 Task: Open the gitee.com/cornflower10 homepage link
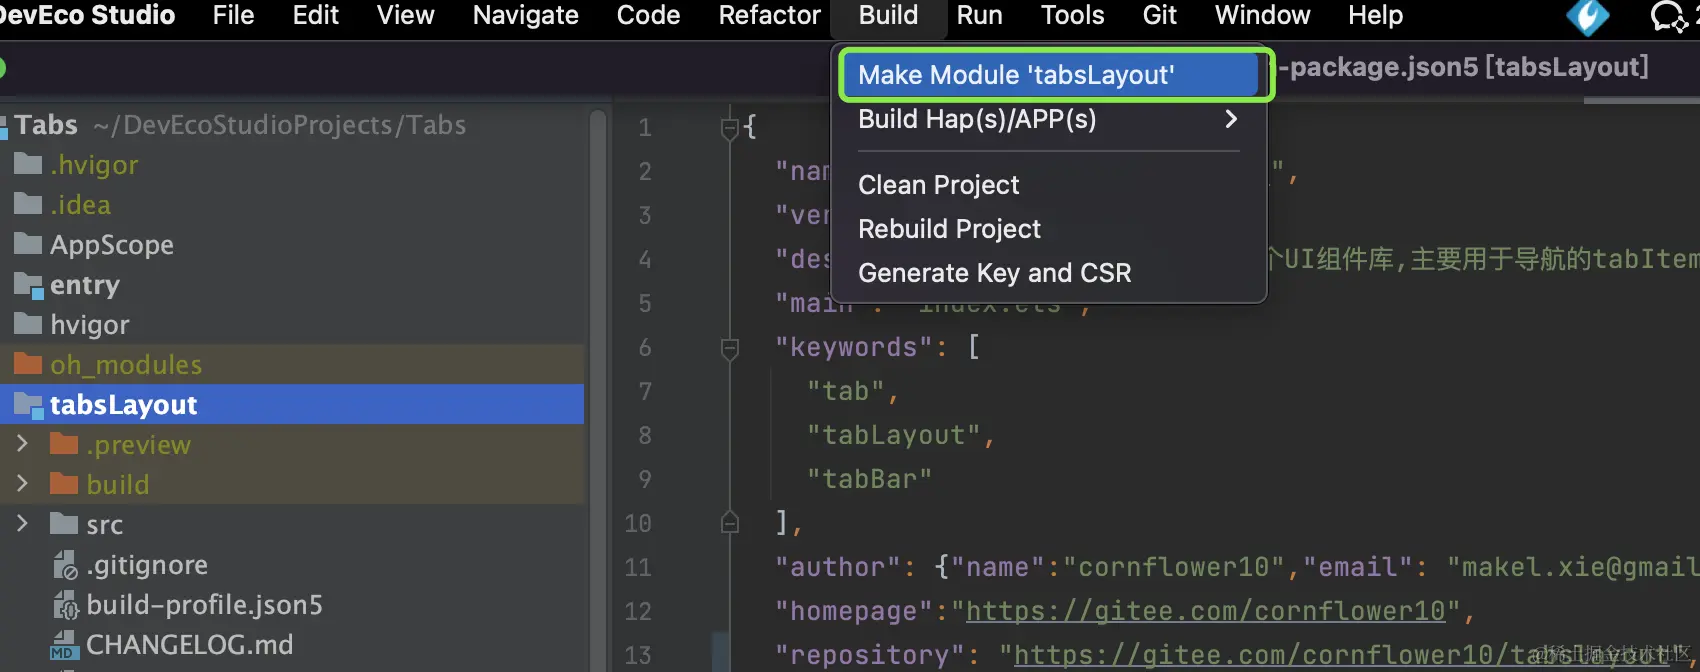coord(1206,611)
